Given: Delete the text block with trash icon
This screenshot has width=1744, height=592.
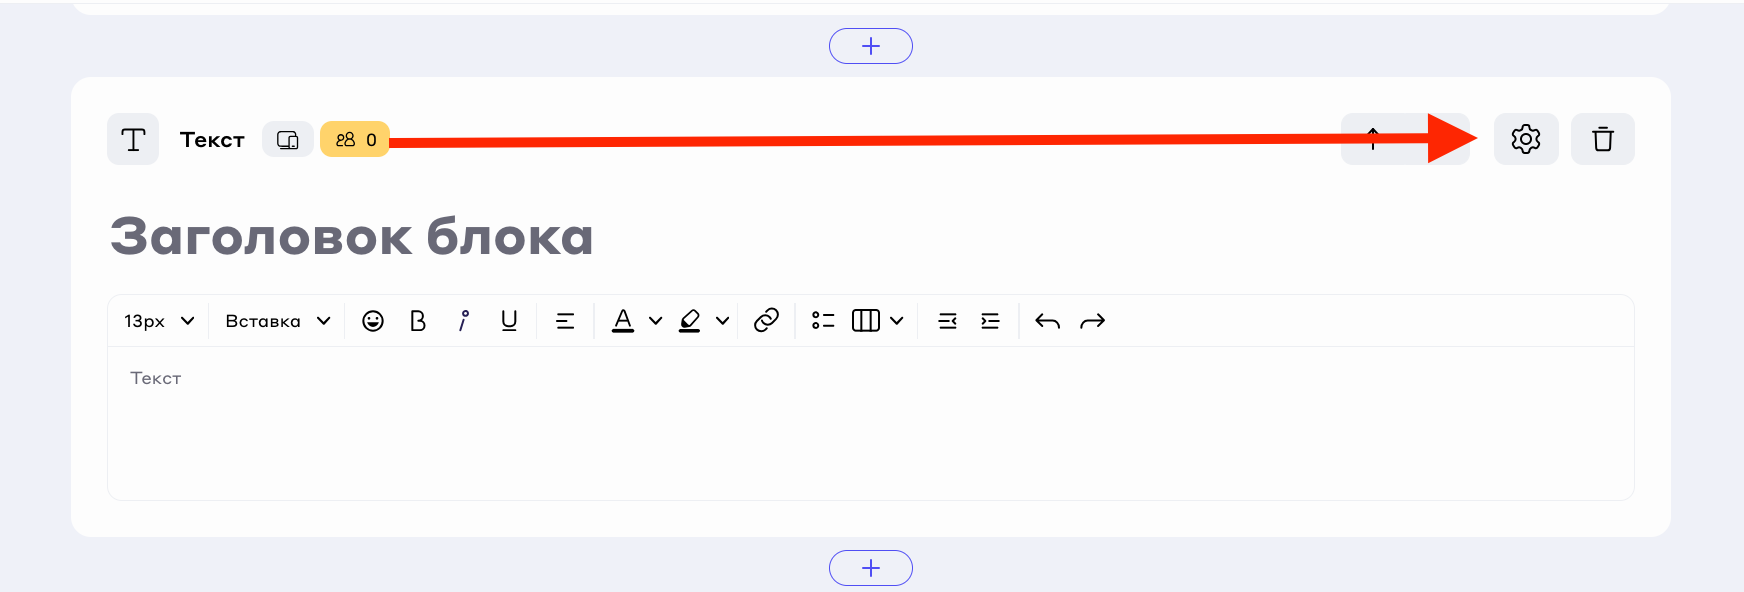Looking at the screenshot, I should (1602, 139).
